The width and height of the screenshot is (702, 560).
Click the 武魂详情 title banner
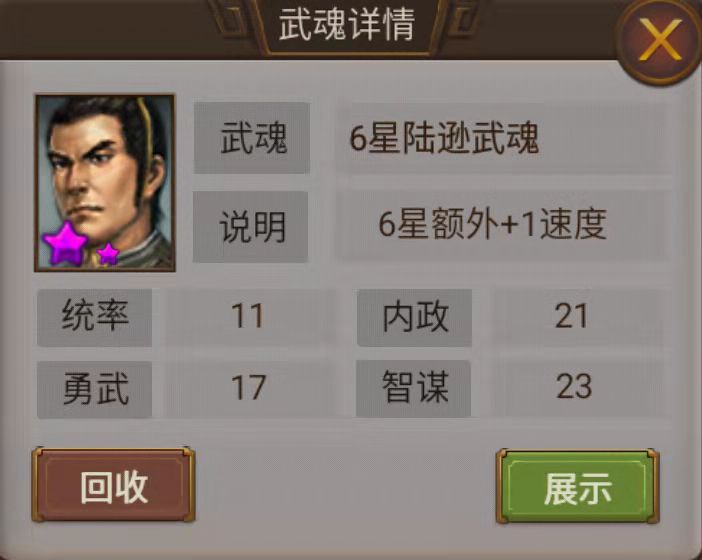(347, 26)
